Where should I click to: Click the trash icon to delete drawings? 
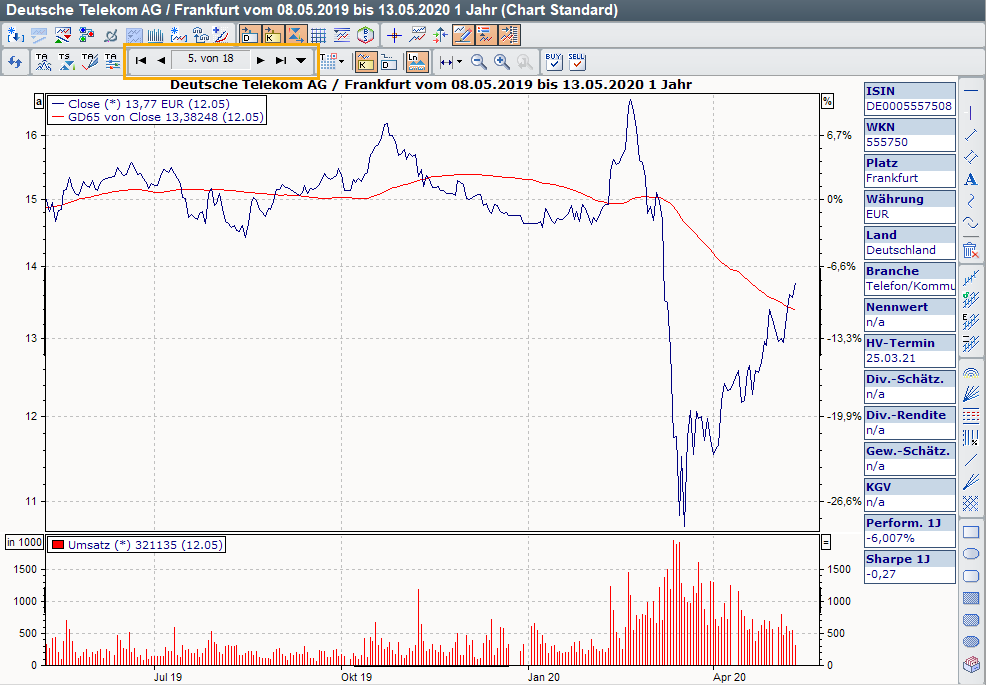click(x=970, y=250)
